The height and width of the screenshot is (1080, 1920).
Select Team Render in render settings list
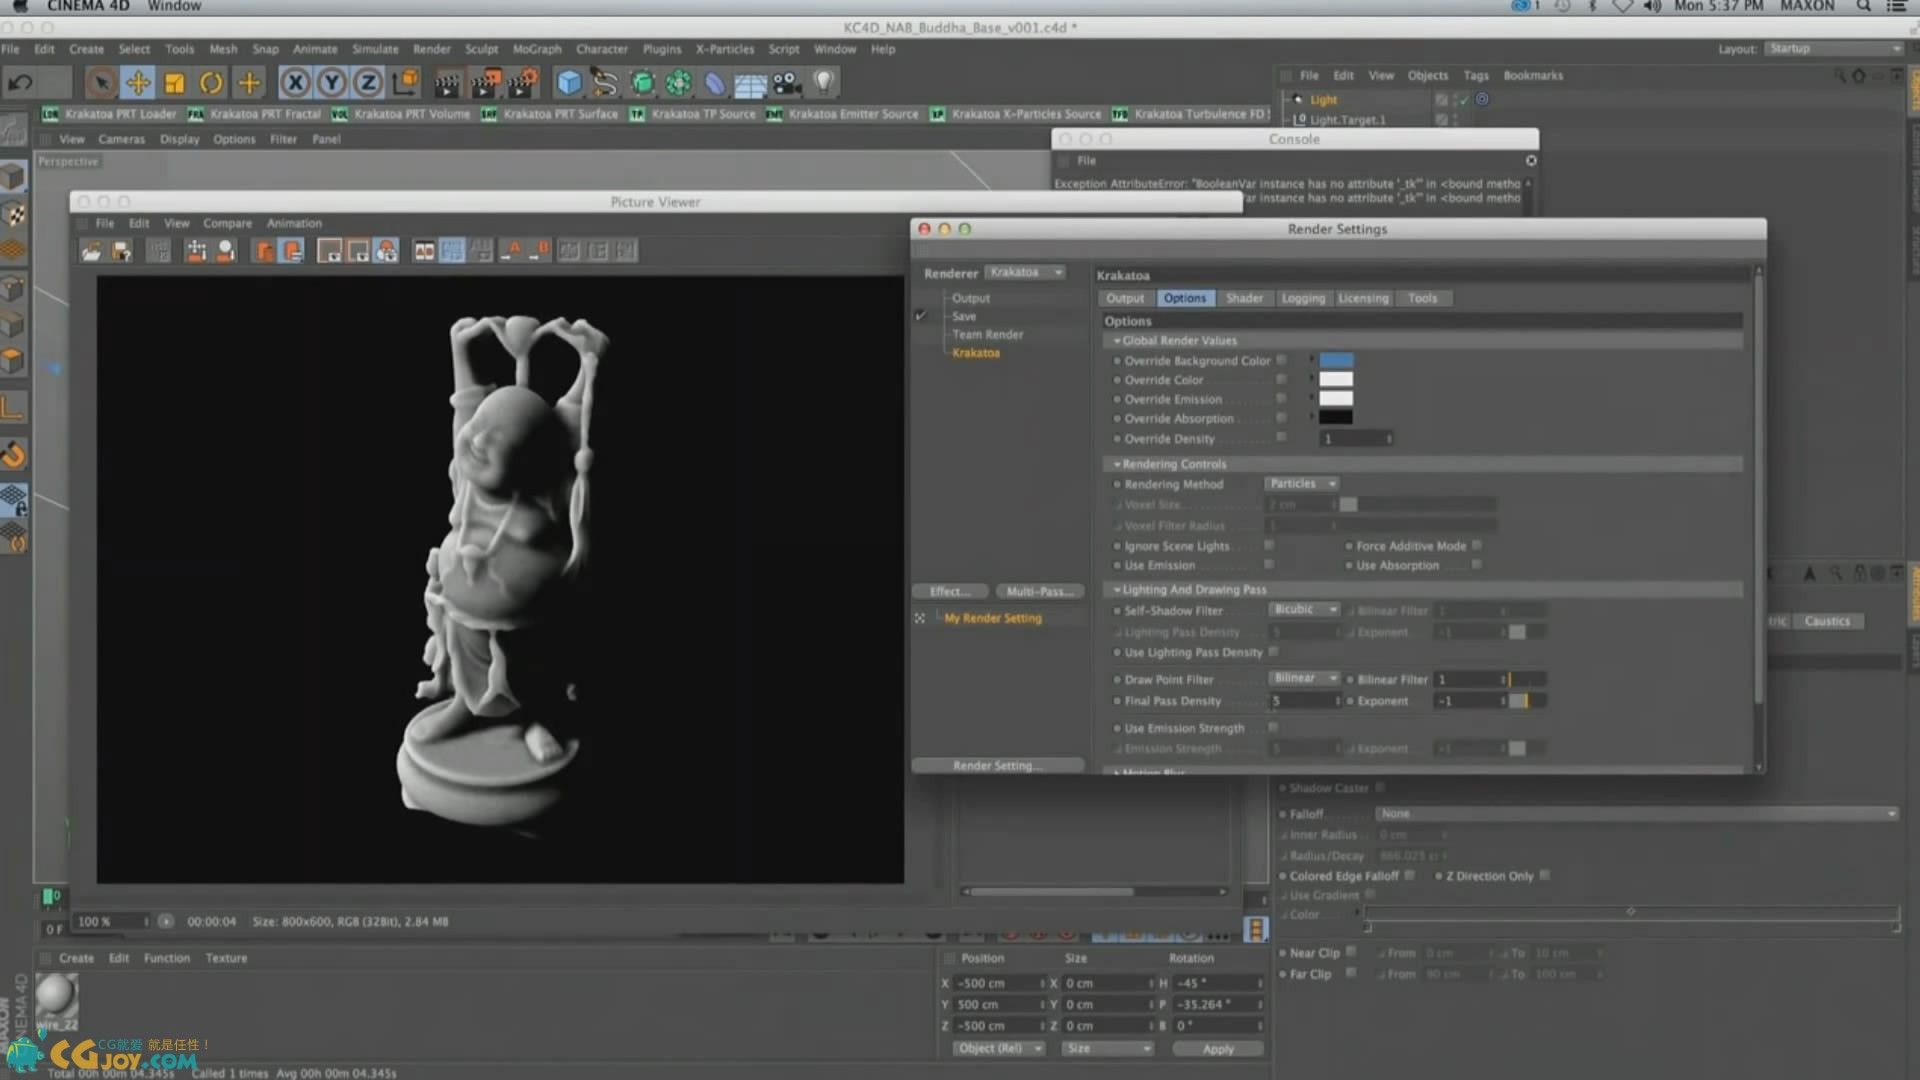click(x=987, y=335)
